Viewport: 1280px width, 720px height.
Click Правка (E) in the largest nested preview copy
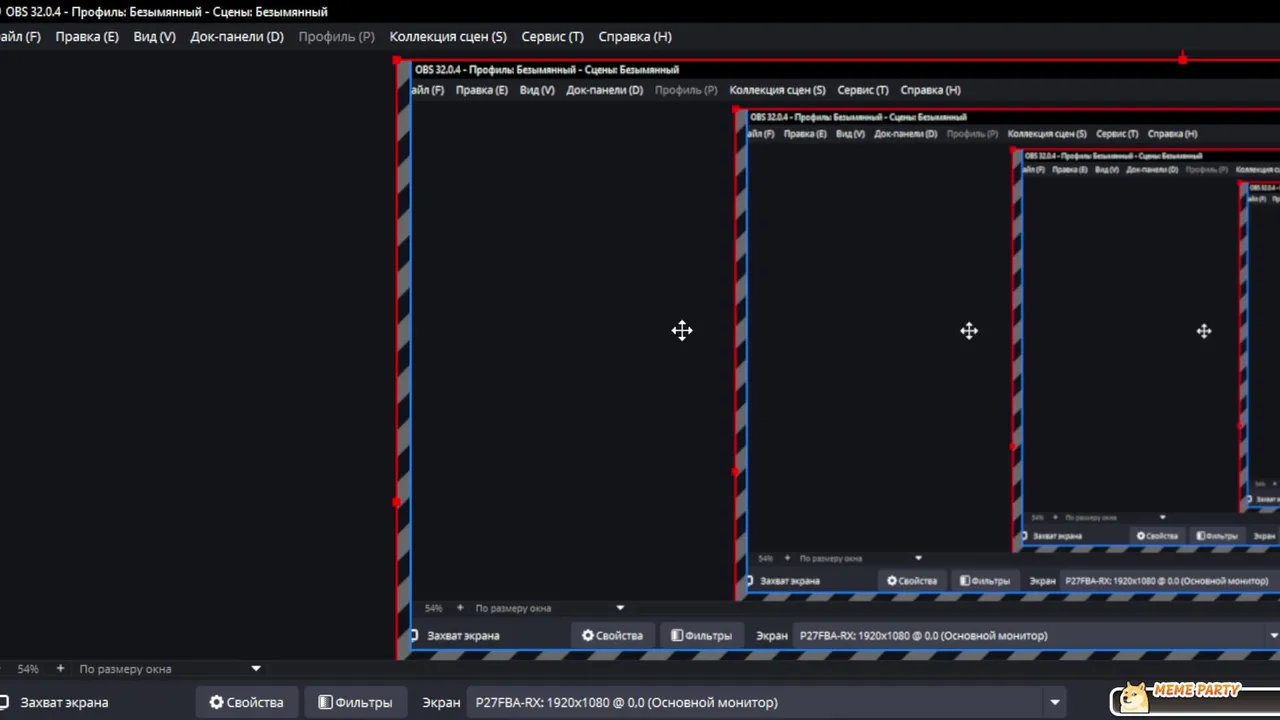pos(481,90)
